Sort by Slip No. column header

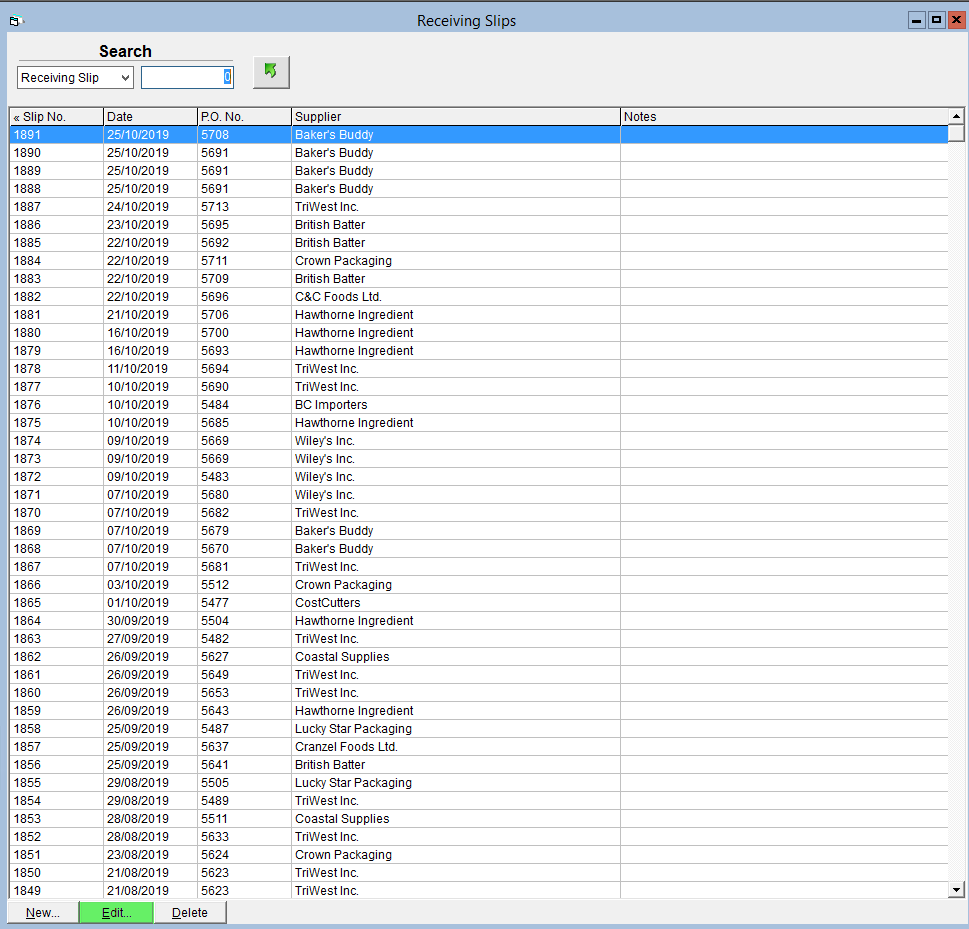click(x=56, y=117)
